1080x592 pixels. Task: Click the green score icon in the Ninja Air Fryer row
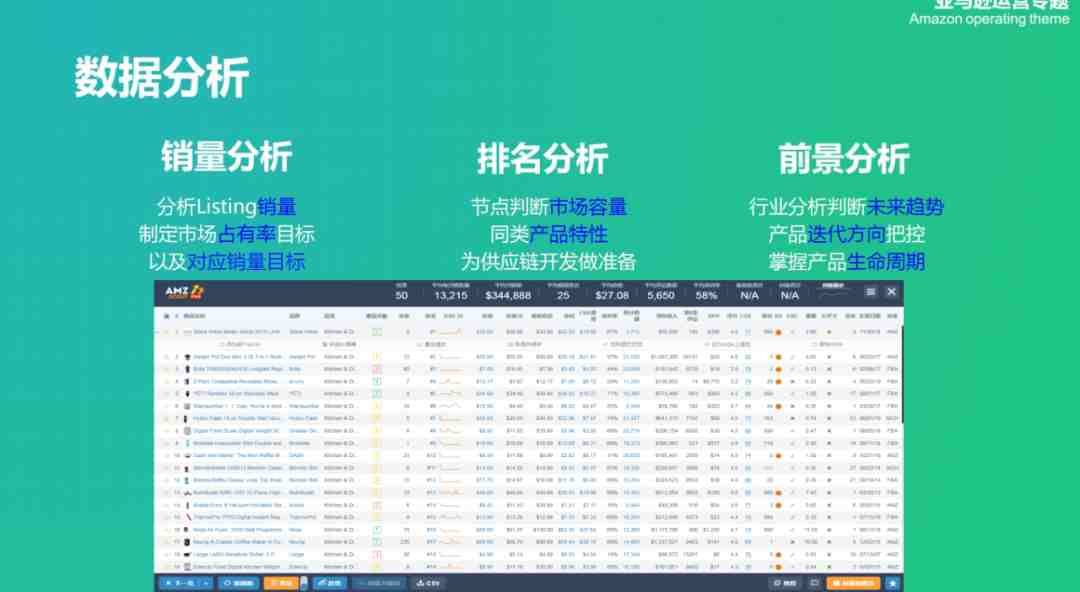click(377, 529)
